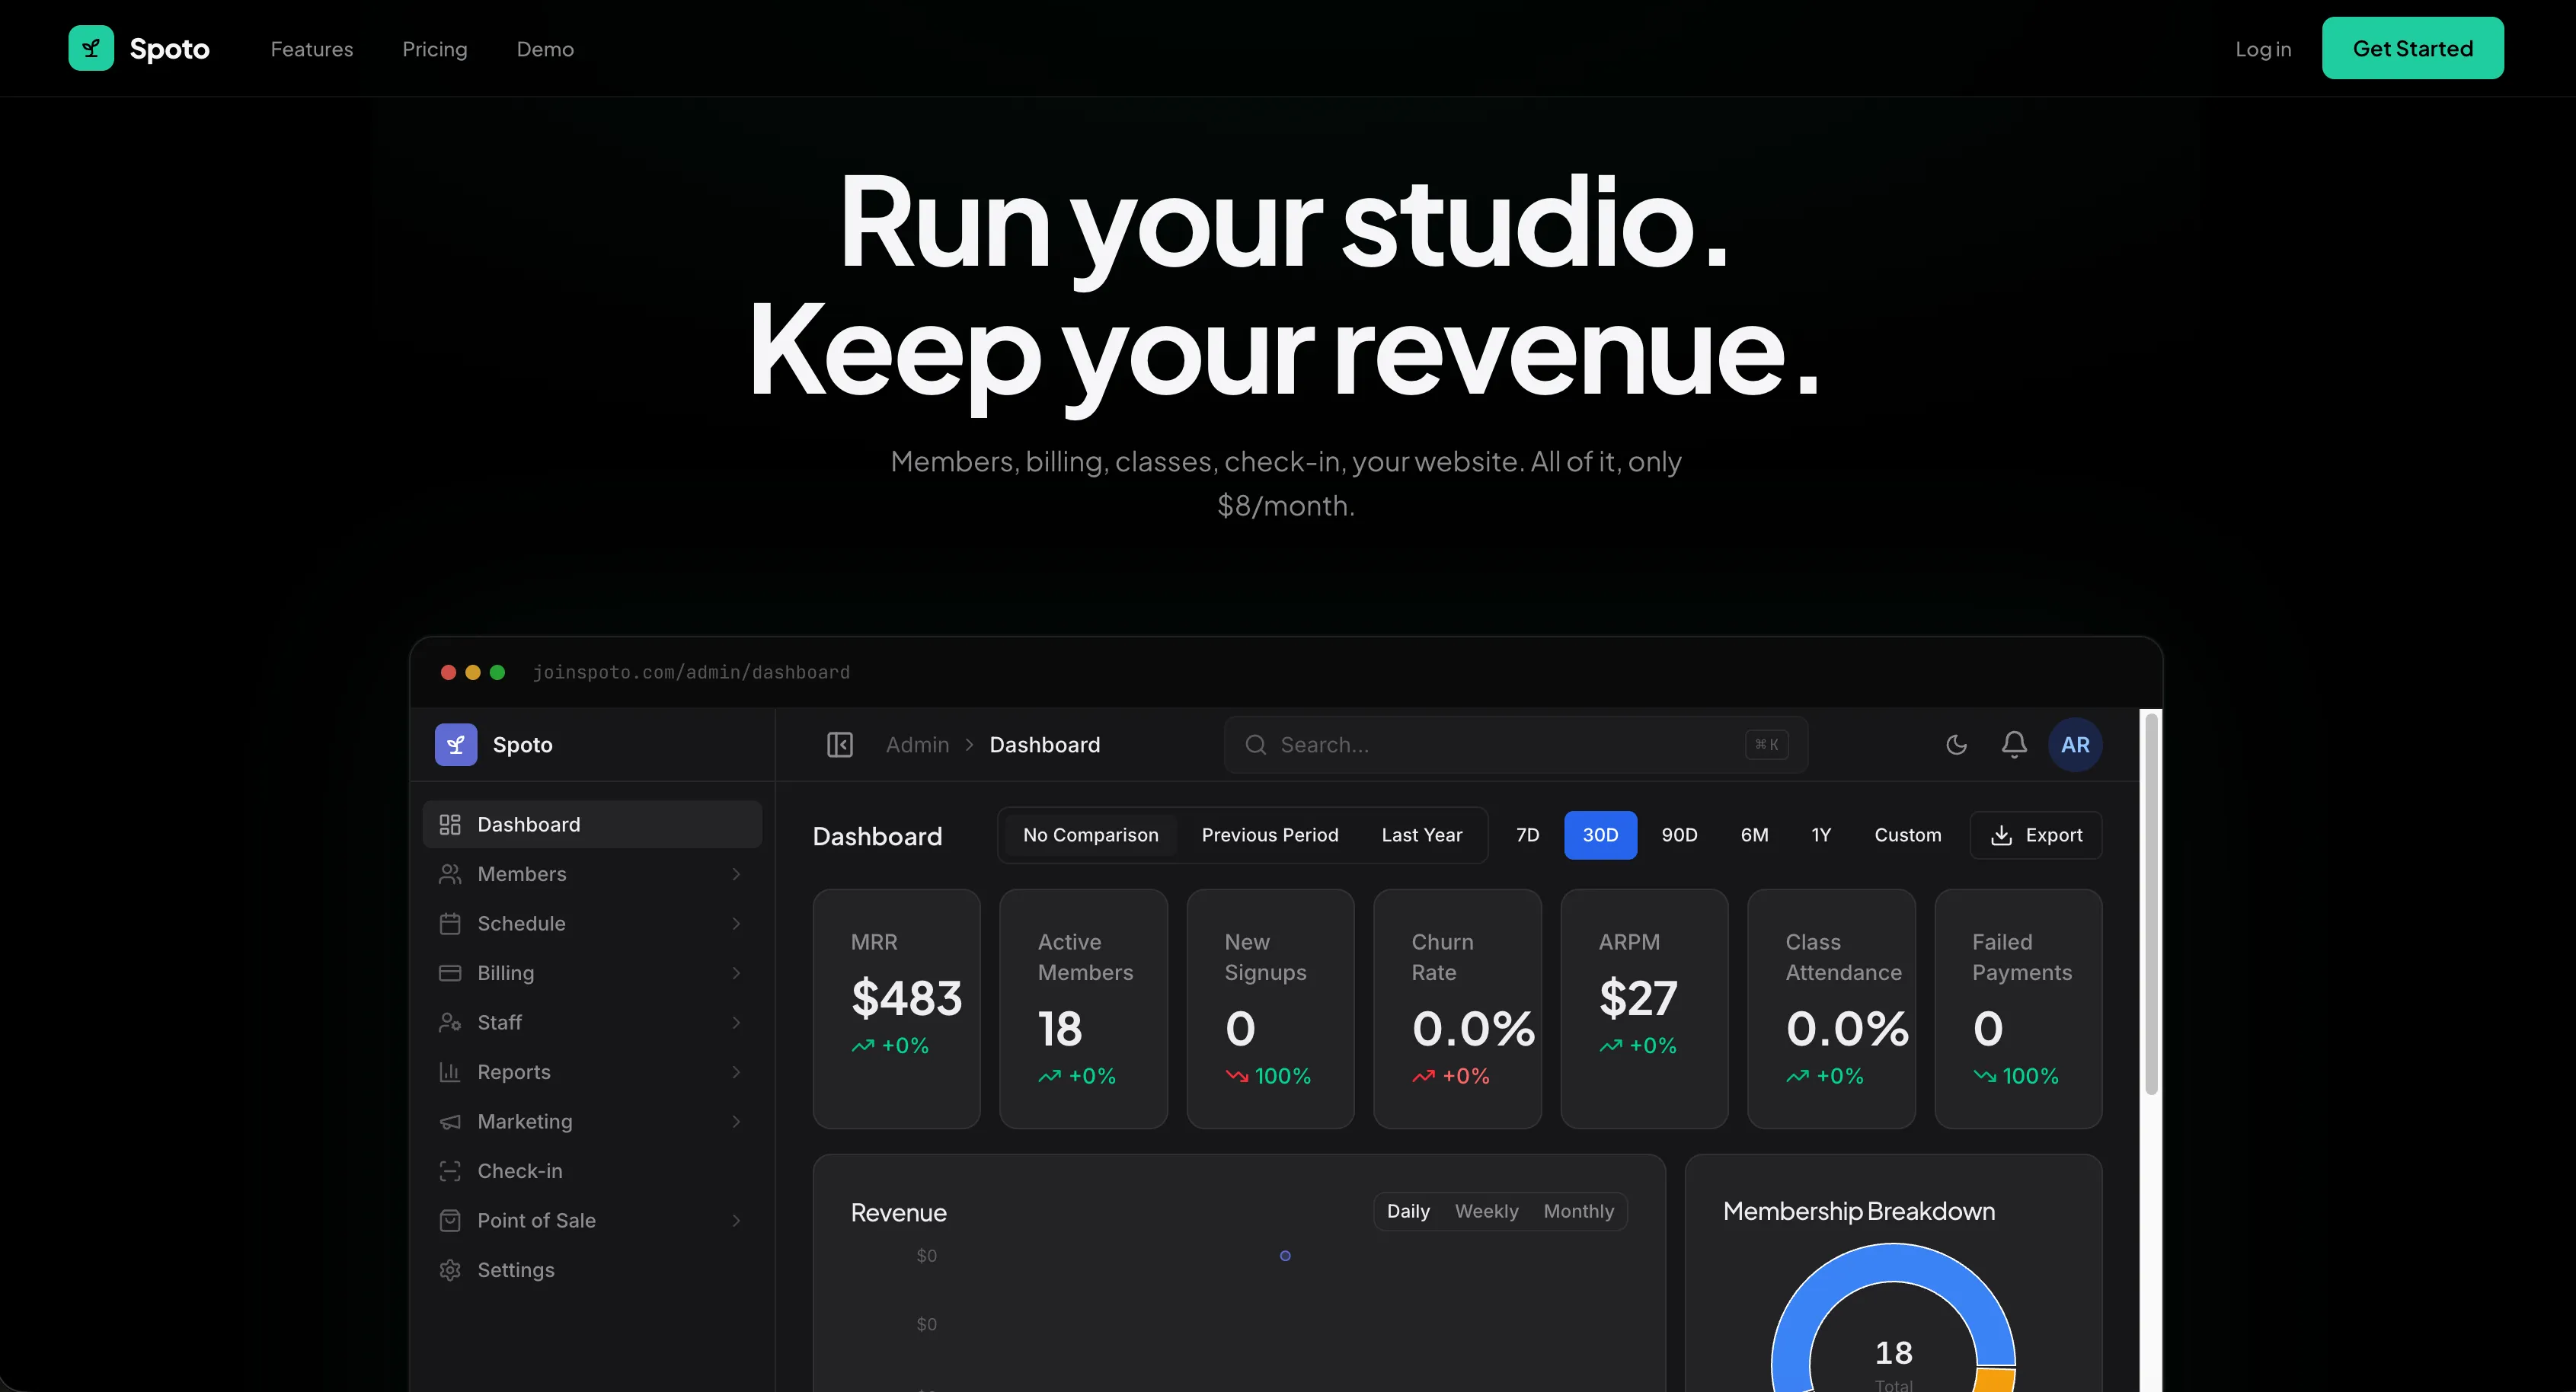Click the Churn Rate red trend icon
The width and height of the screenshot is (2576, 1392).
tap(1424, 1077)
